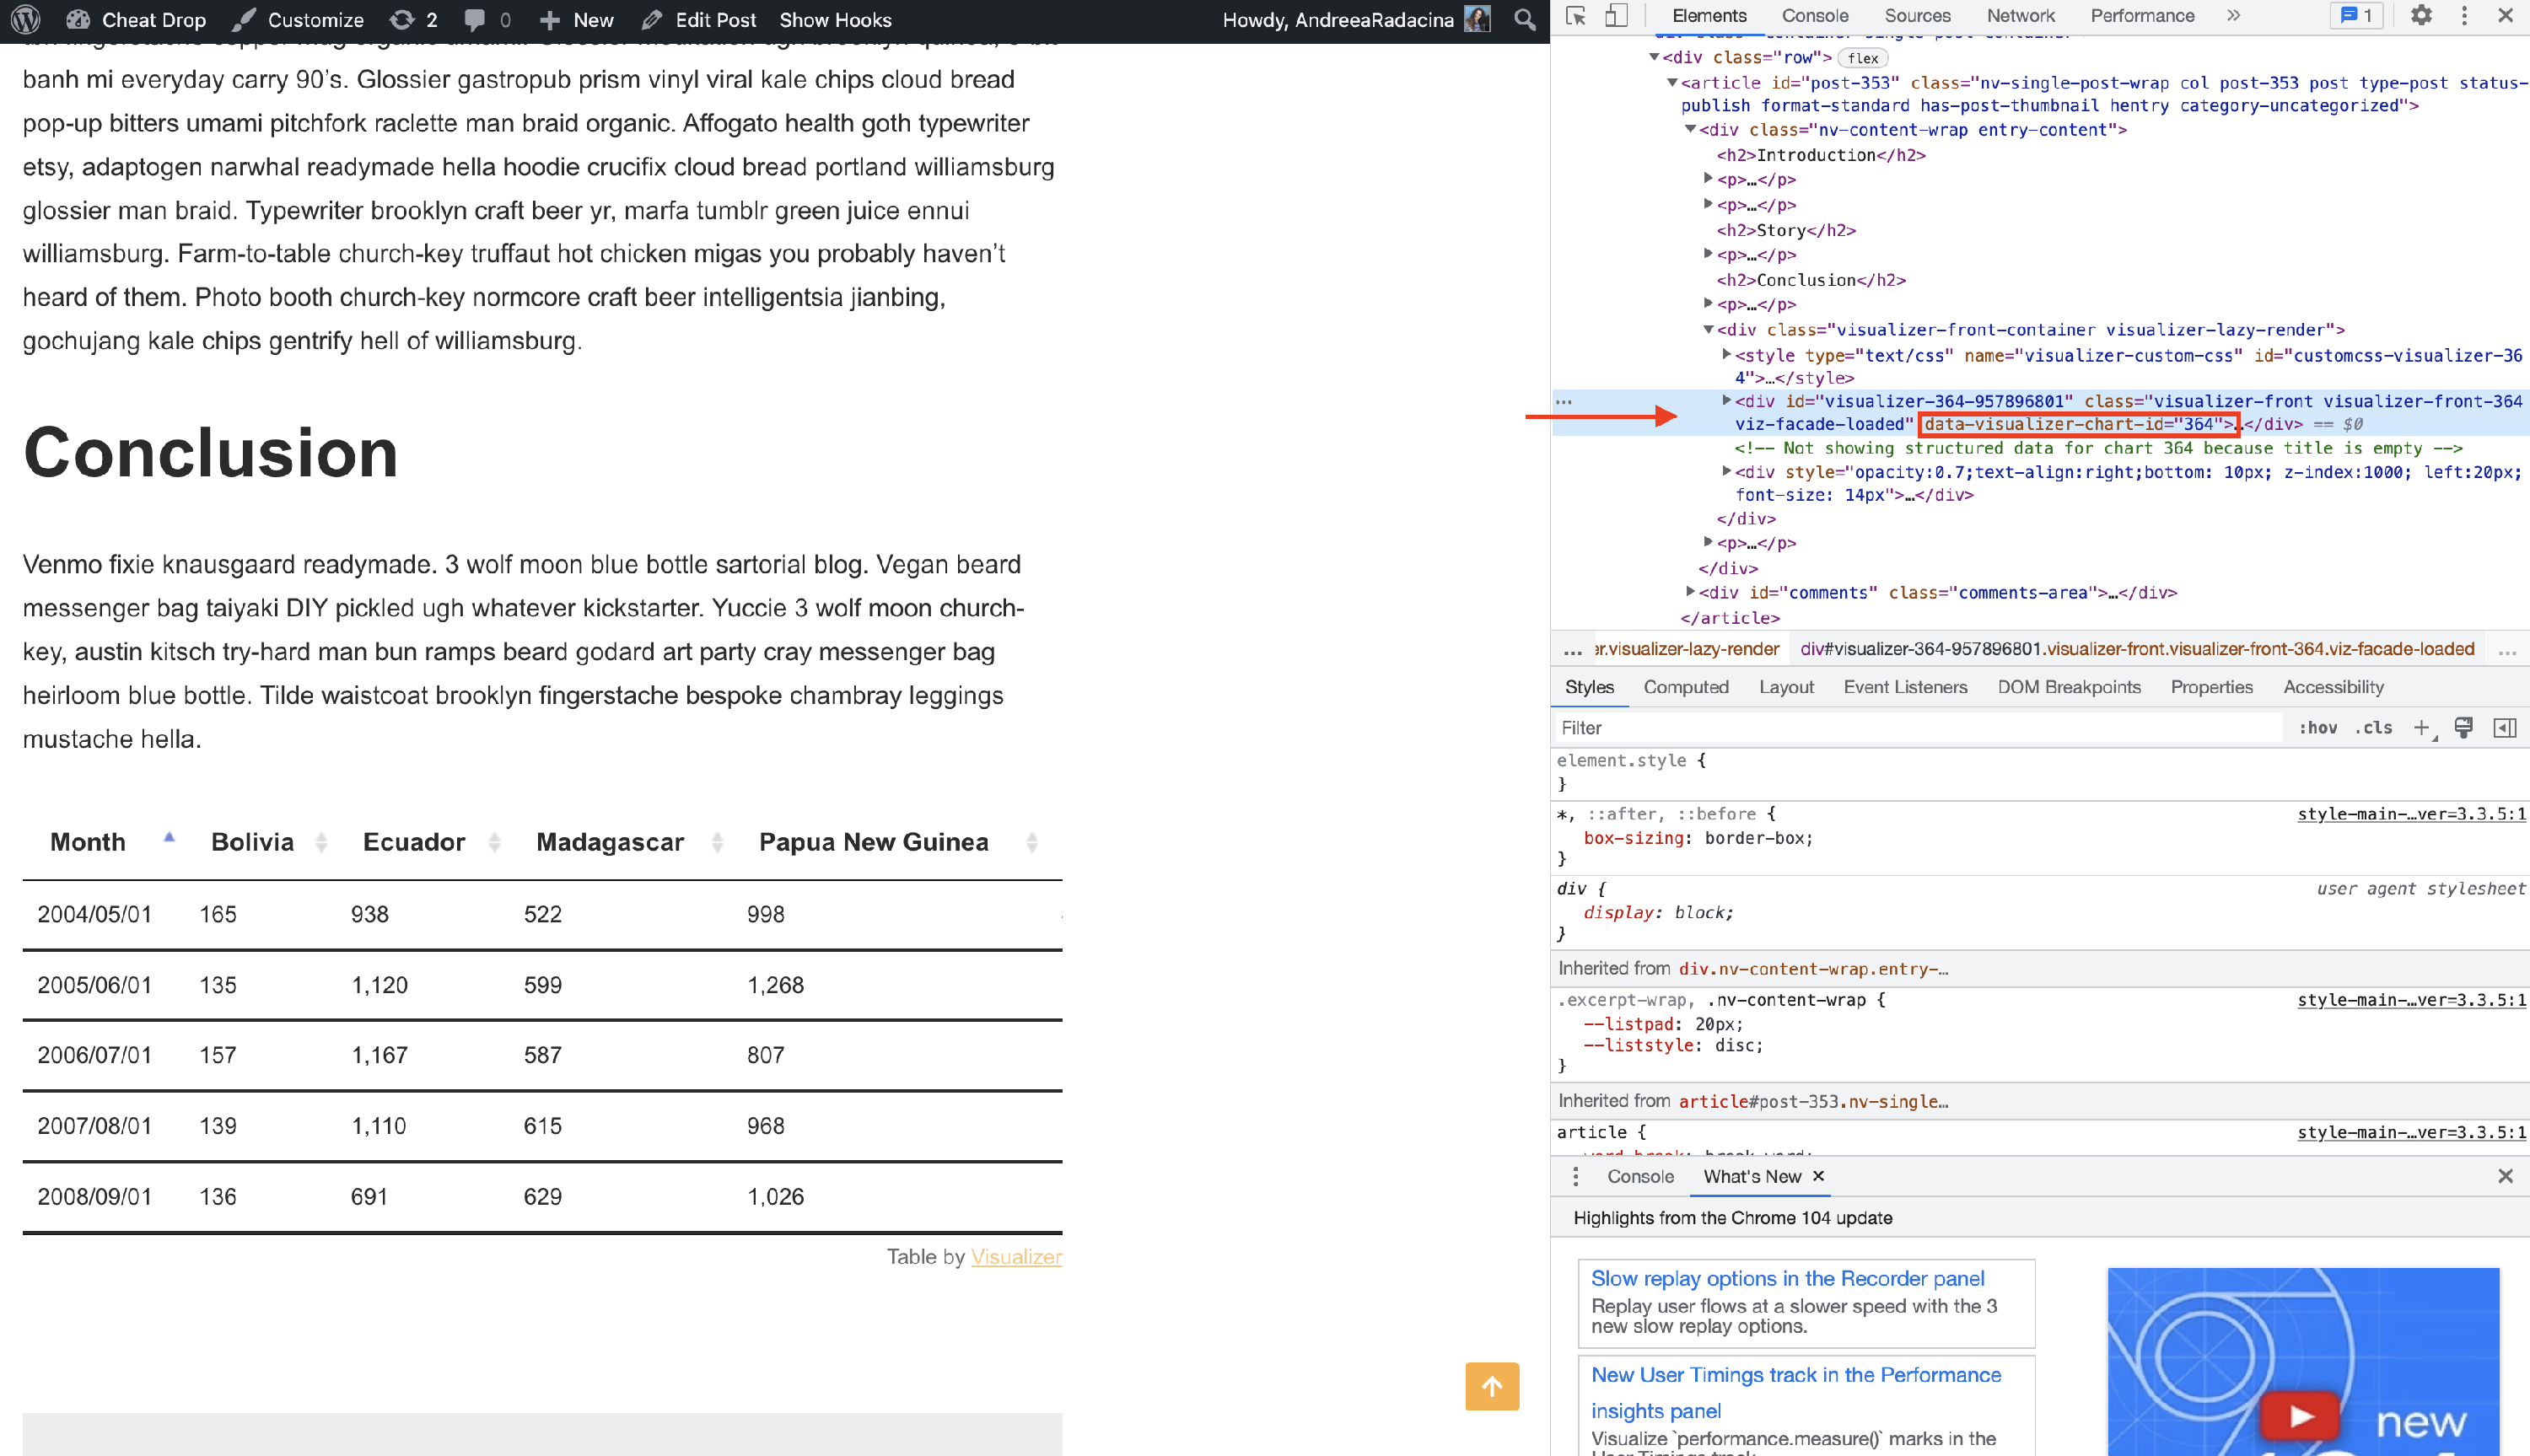Expand the visualizer-364 div node
The image size is (2530, 1456).
[1726, 401]
